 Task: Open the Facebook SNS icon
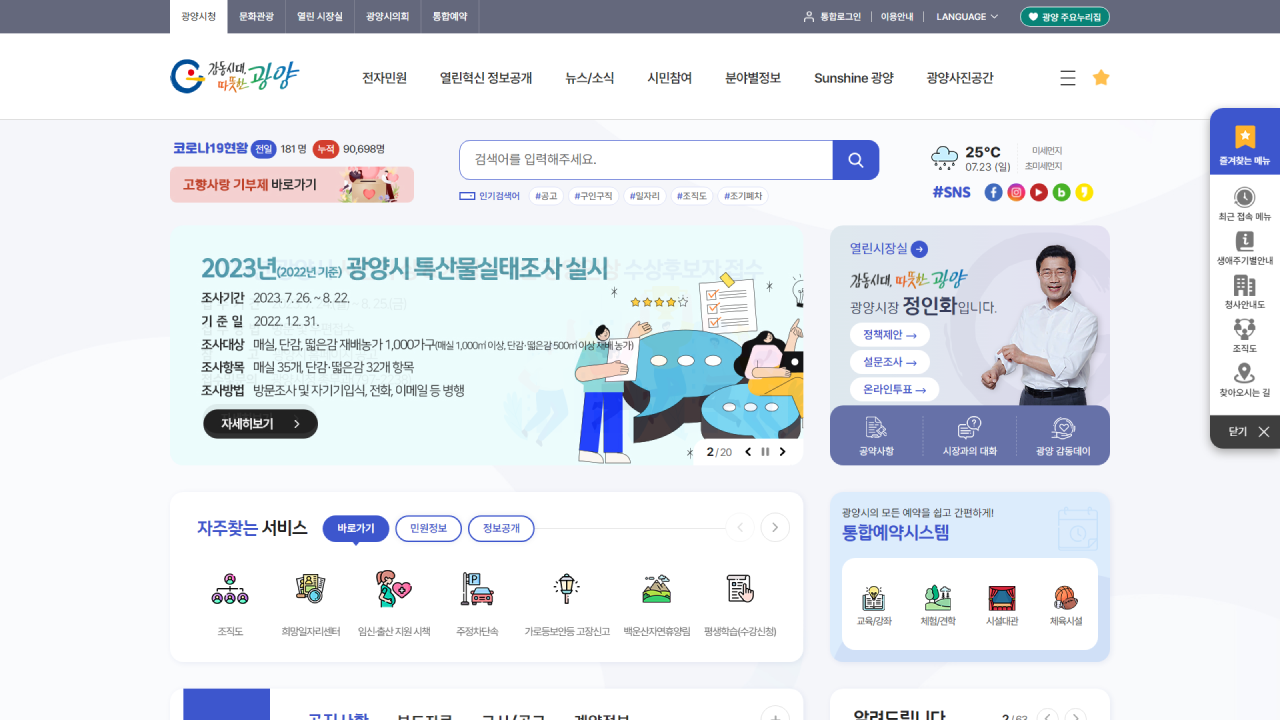pyautogui.click(x=993, y=192)
